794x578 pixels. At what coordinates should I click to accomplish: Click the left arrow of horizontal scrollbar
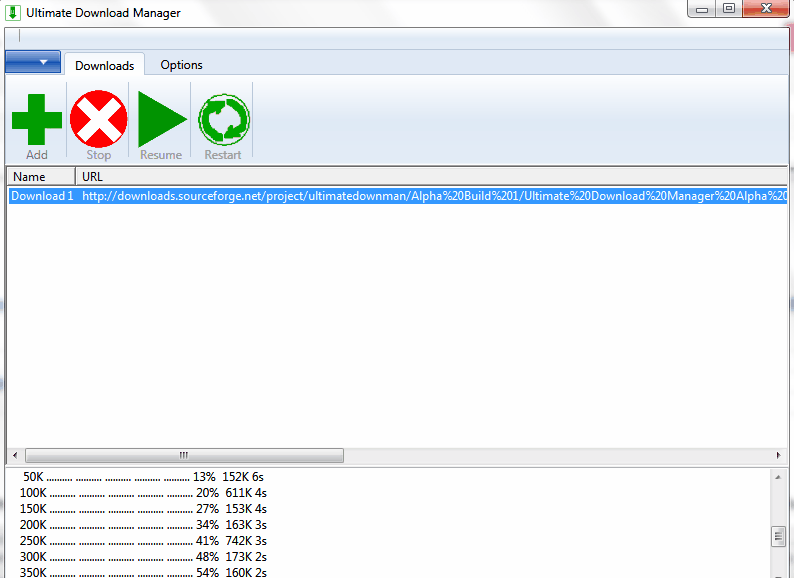[x=15, y=455]
